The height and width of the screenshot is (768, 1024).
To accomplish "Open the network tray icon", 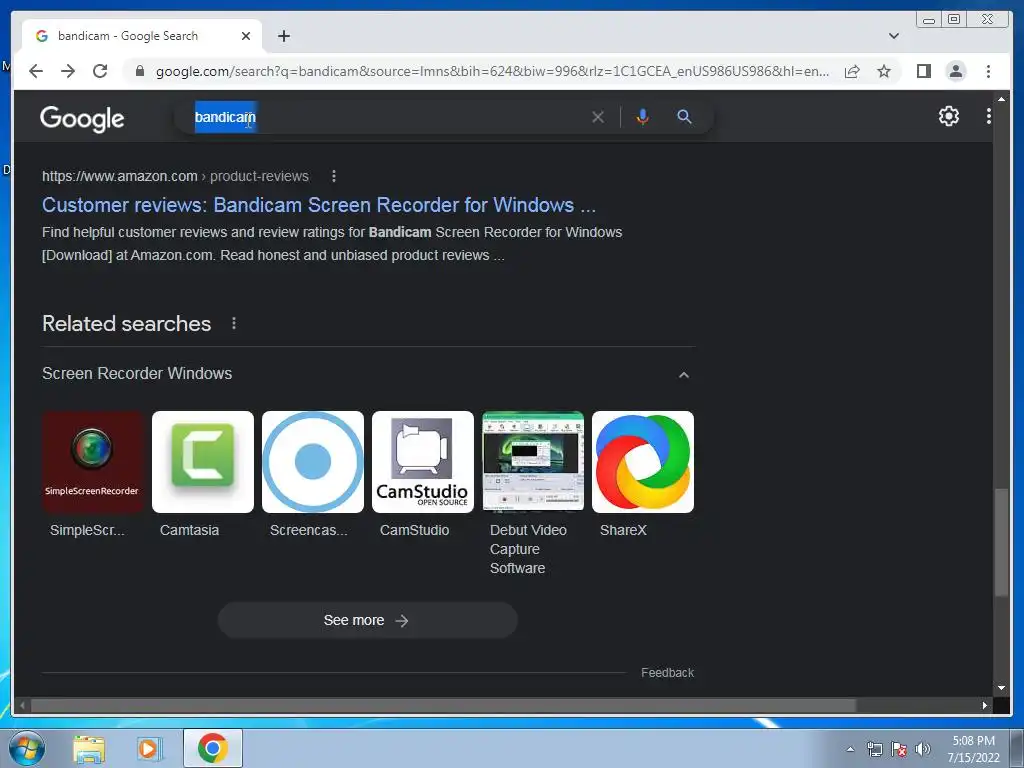I will (x=874, y=749).
